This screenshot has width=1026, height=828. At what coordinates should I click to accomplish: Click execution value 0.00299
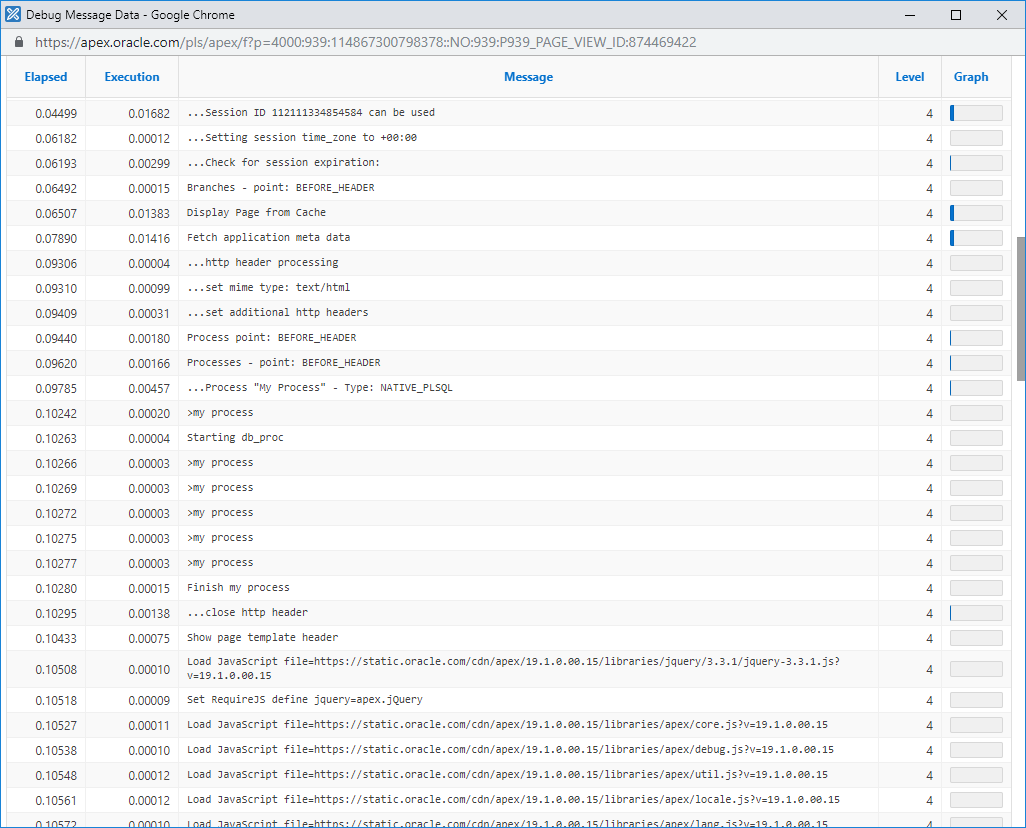(149, 164)
